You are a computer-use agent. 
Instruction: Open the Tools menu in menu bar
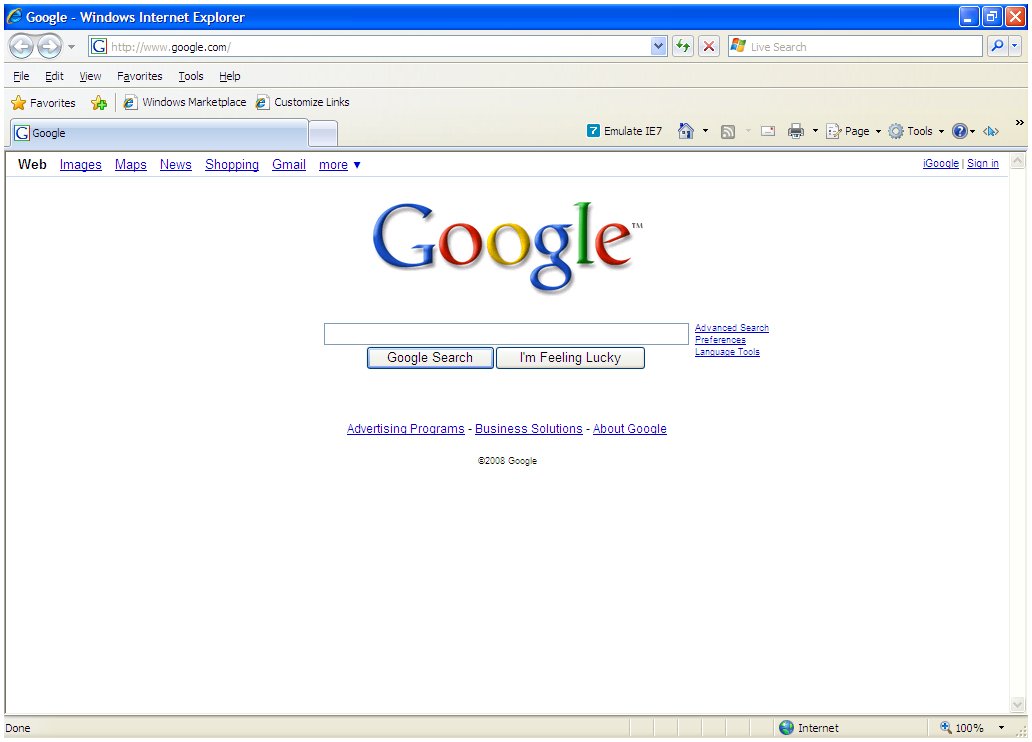(191, 76)
